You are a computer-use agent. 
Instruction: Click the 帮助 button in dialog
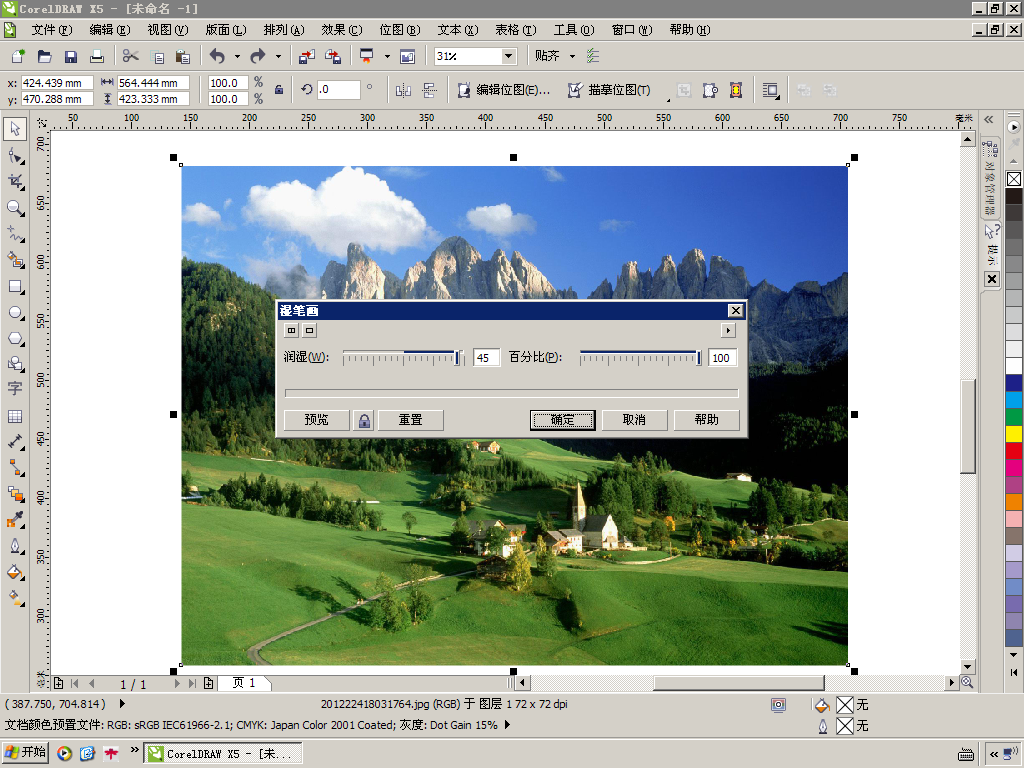pos(706,420)
